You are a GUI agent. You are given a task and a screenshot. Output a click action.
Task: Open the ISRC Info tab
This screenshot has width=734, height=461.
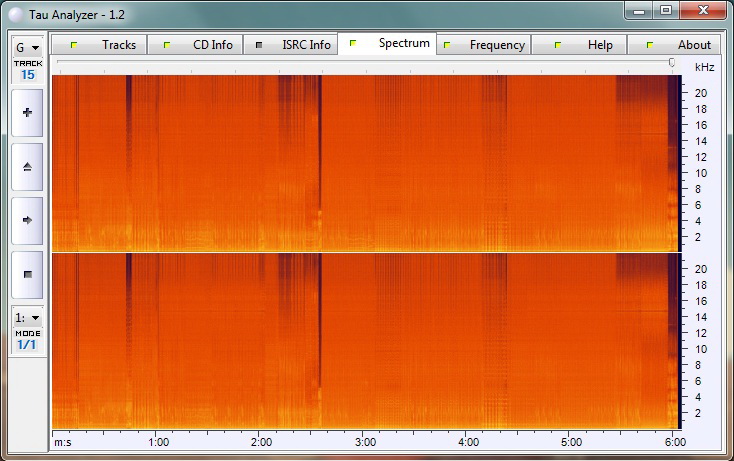click(x=291, y=45)
